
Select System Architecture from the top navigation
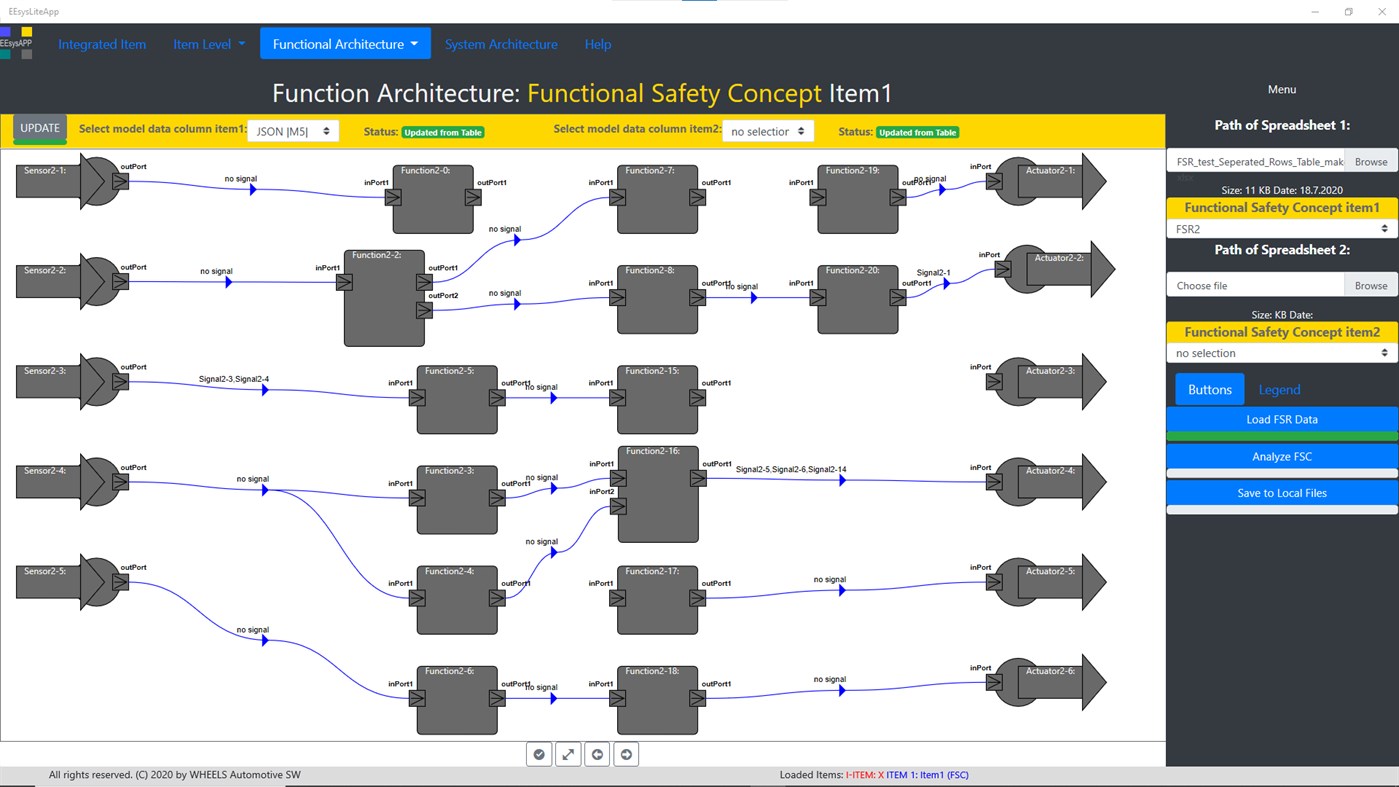pos(501,43)
